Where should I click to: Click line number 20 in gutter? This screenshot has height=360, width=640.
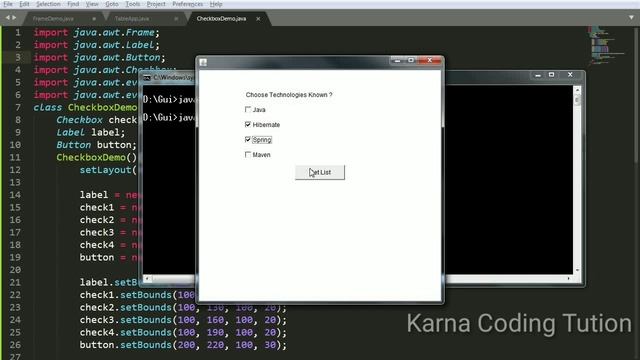(x=15, y=270)
